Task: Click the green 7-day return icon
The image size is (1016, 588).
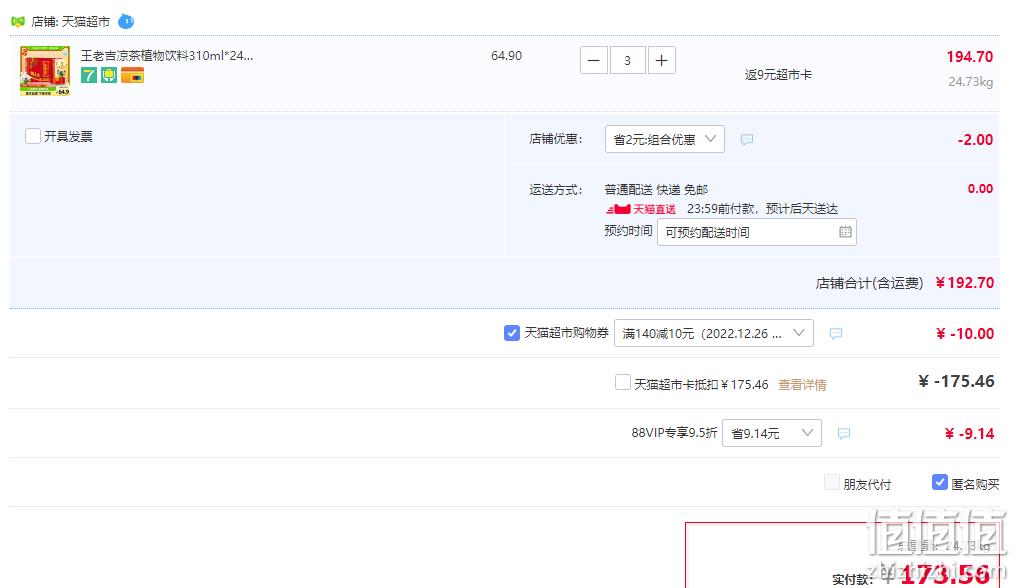Action: coord(89,75)
